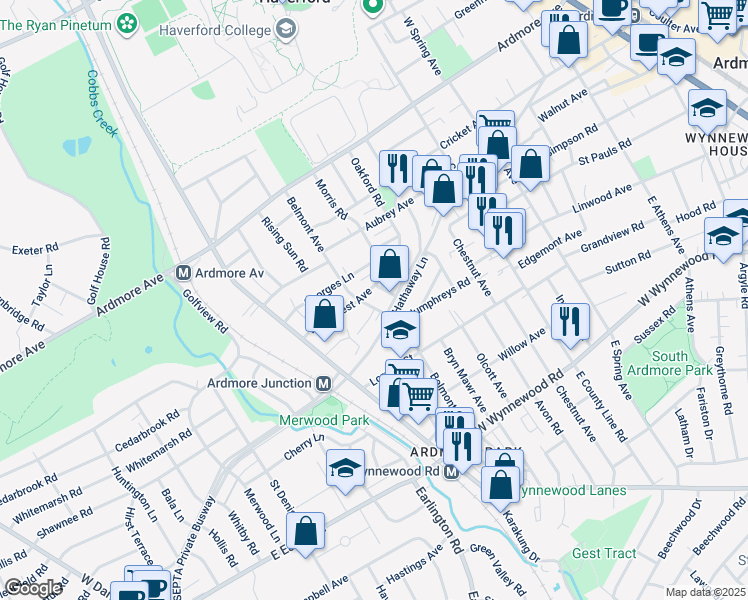Select the Sussex Rd street label

(654, 324)
